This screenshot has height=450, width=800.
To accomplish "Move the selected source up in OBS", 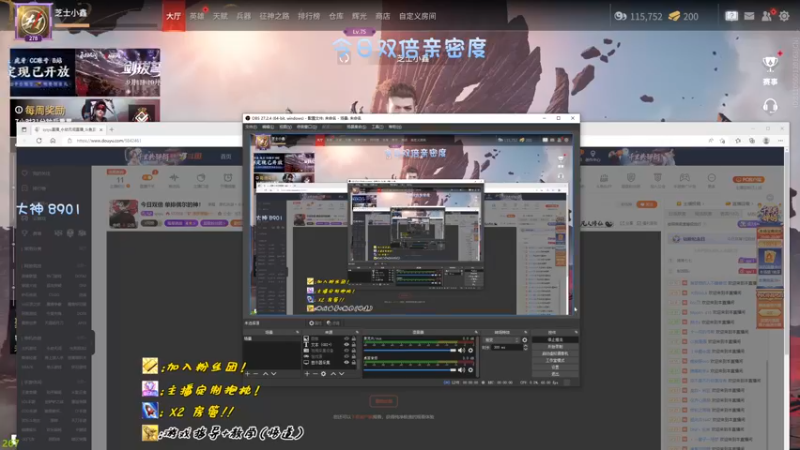I will (333, 373).
